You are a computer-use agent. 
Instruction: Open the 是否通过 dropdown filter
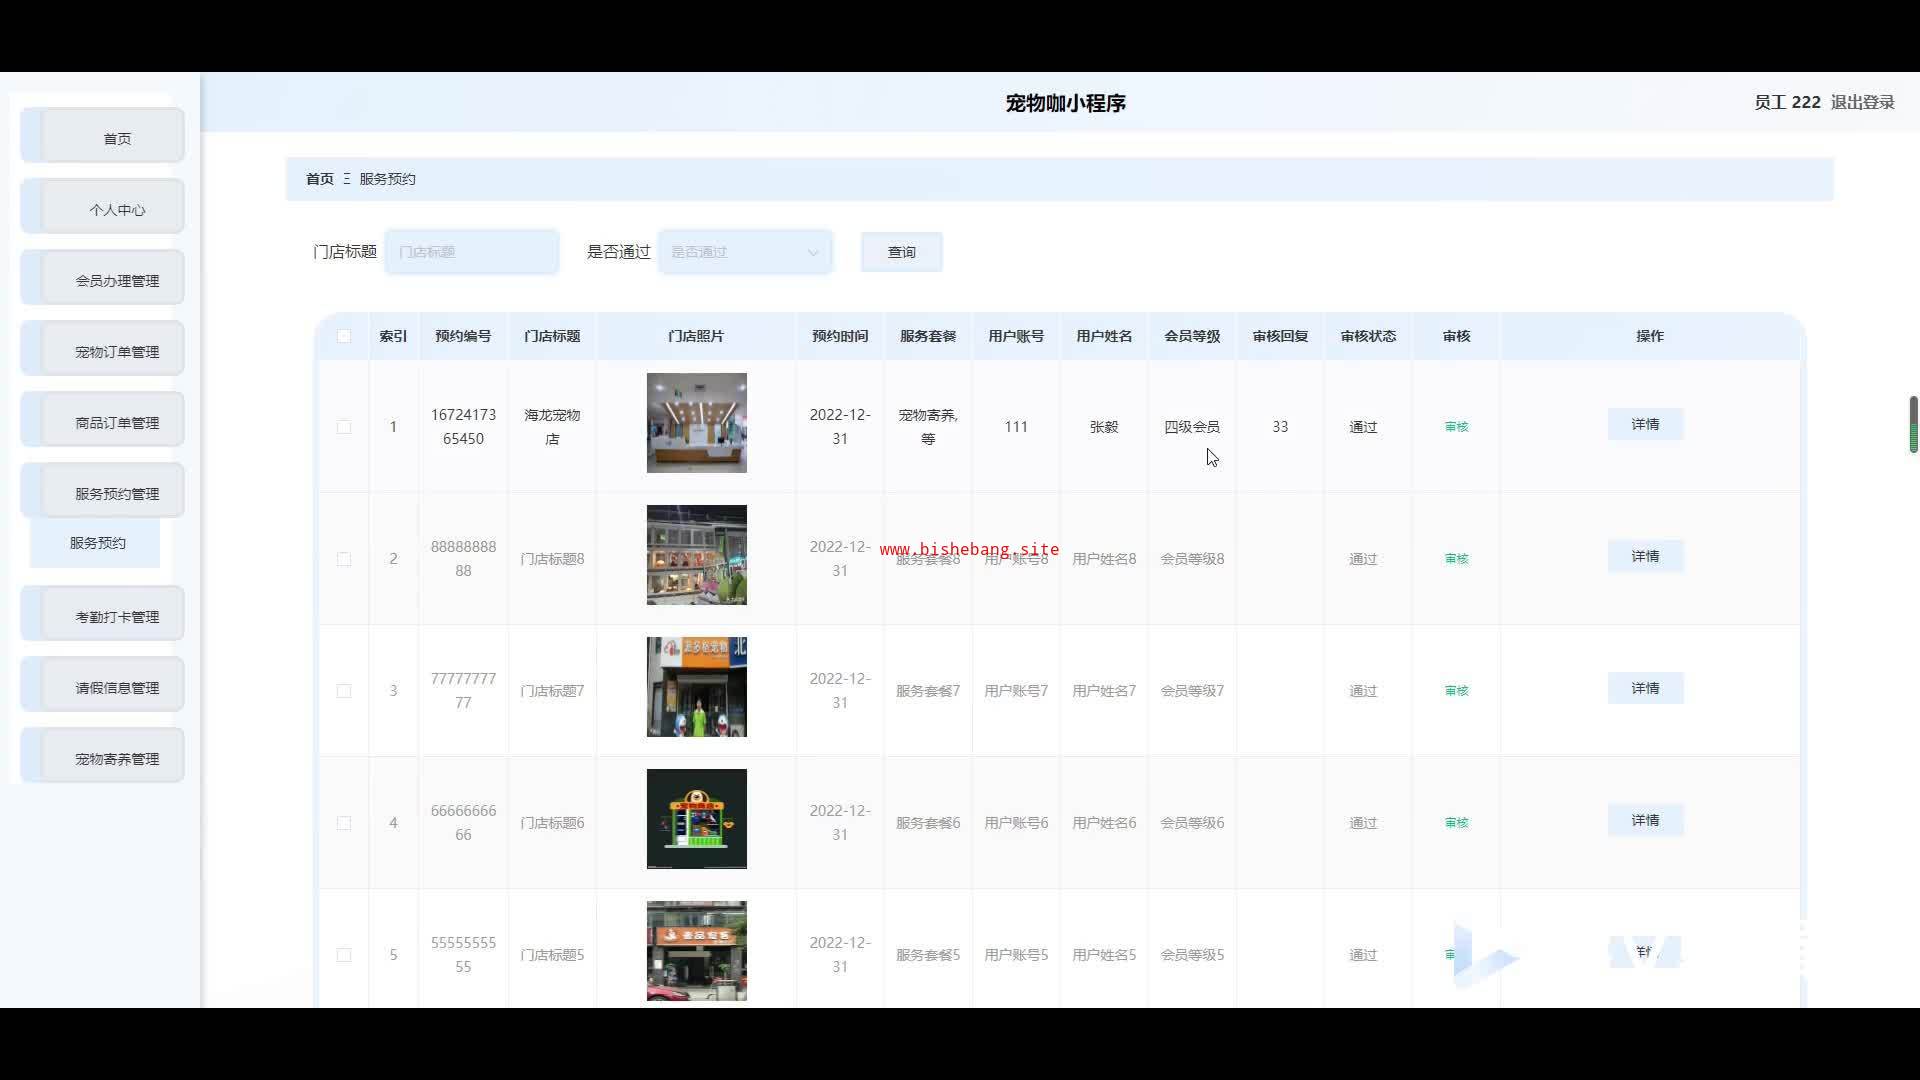tap(745, 252)
